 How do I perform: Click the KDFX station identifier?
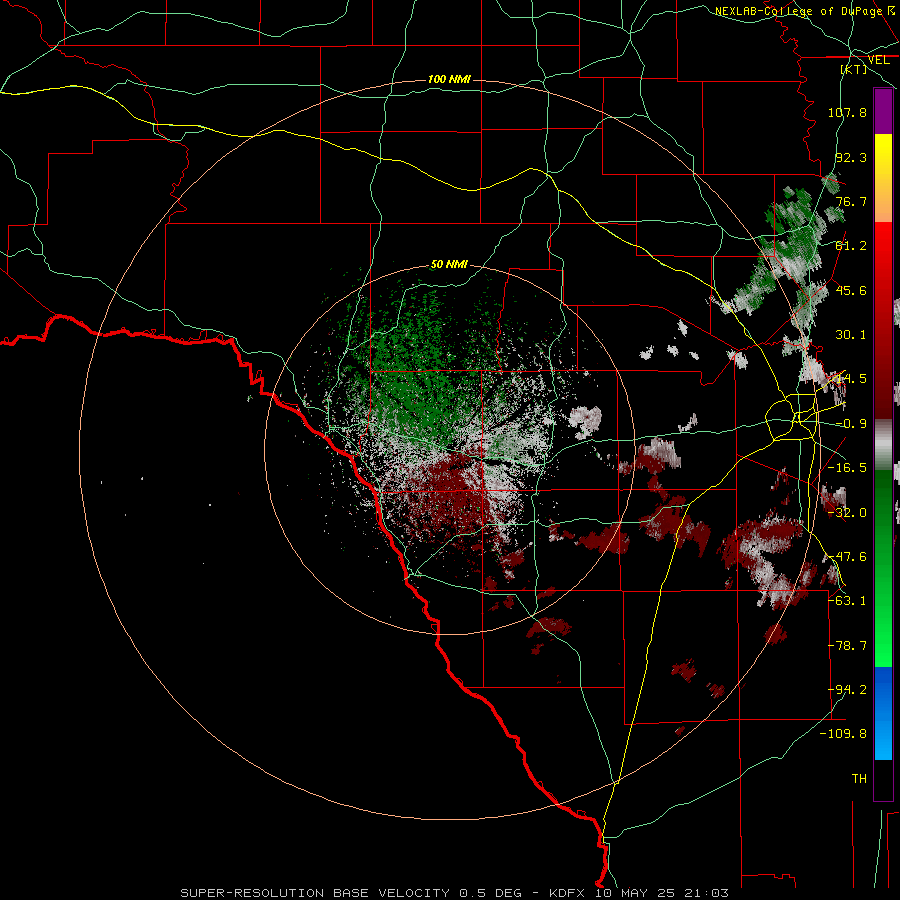coord(566,893)
